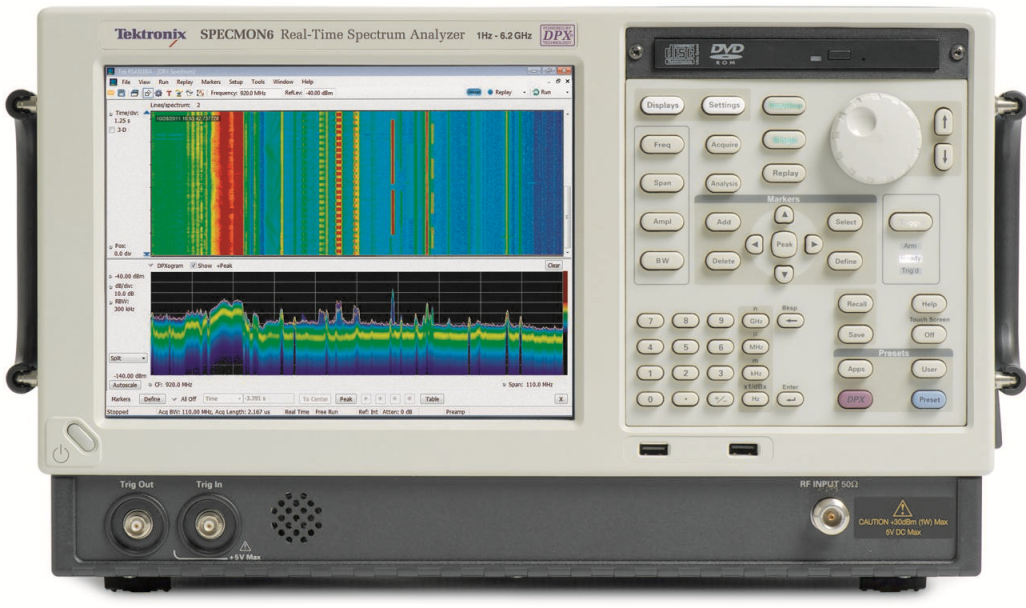Viewport: 1026px width, 608px height.
Task: Toggle the Show checkbox for DPXogram
Action: (x=194, y=266)
